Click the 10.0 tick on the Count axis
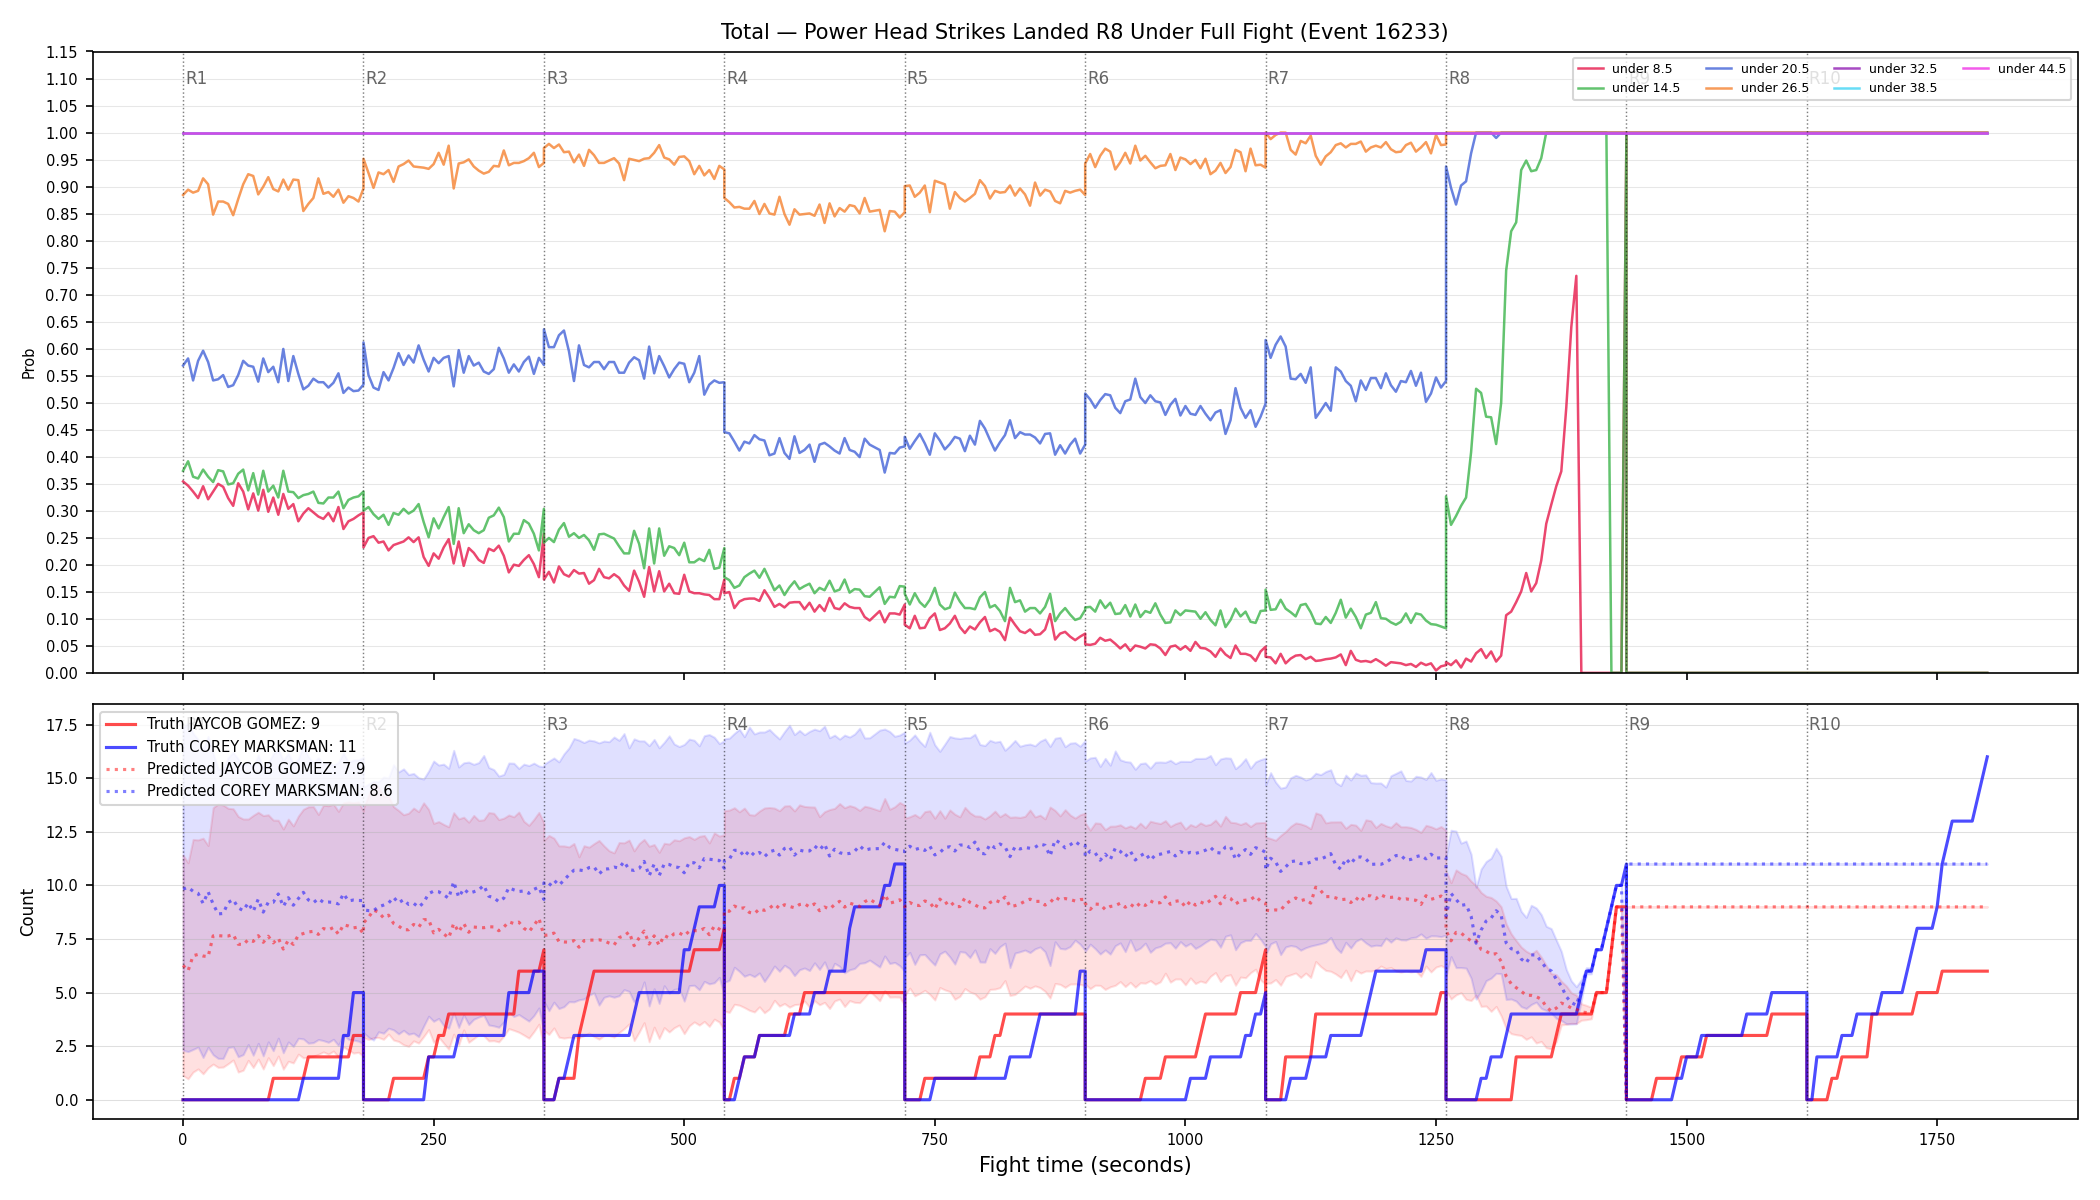2100x1200 pixels. [62, 885]
